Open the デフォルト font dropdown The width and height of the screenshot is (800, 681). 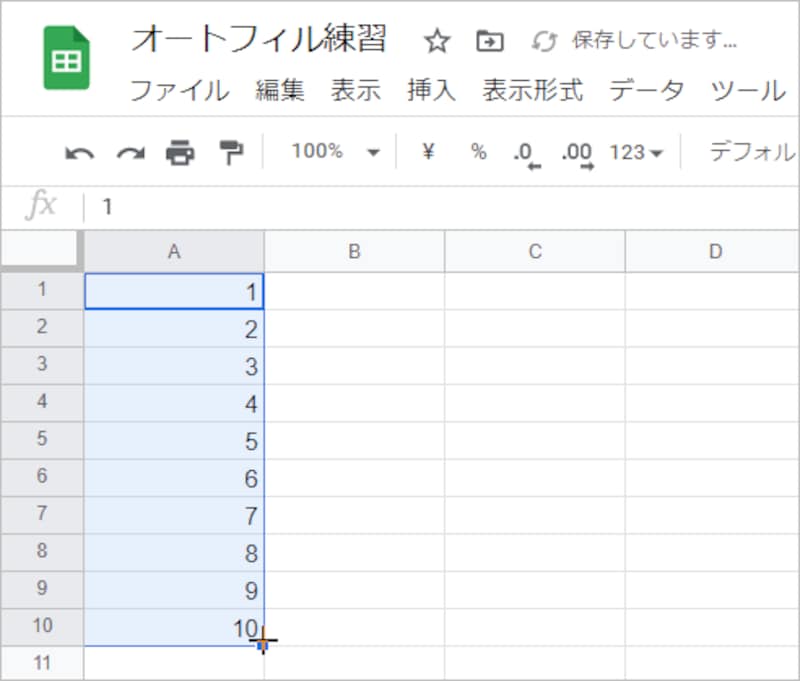tap(755, 152)
